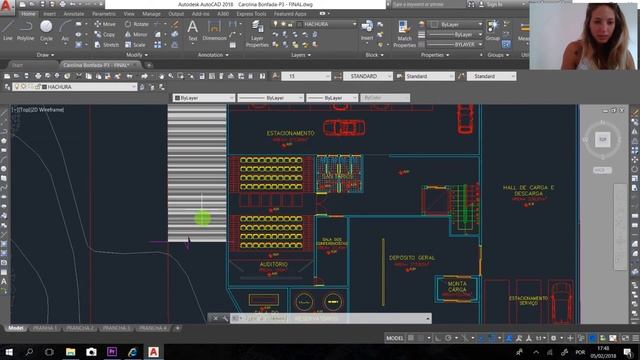Toggle ortho mode in status bar

(x=438, y=338)
